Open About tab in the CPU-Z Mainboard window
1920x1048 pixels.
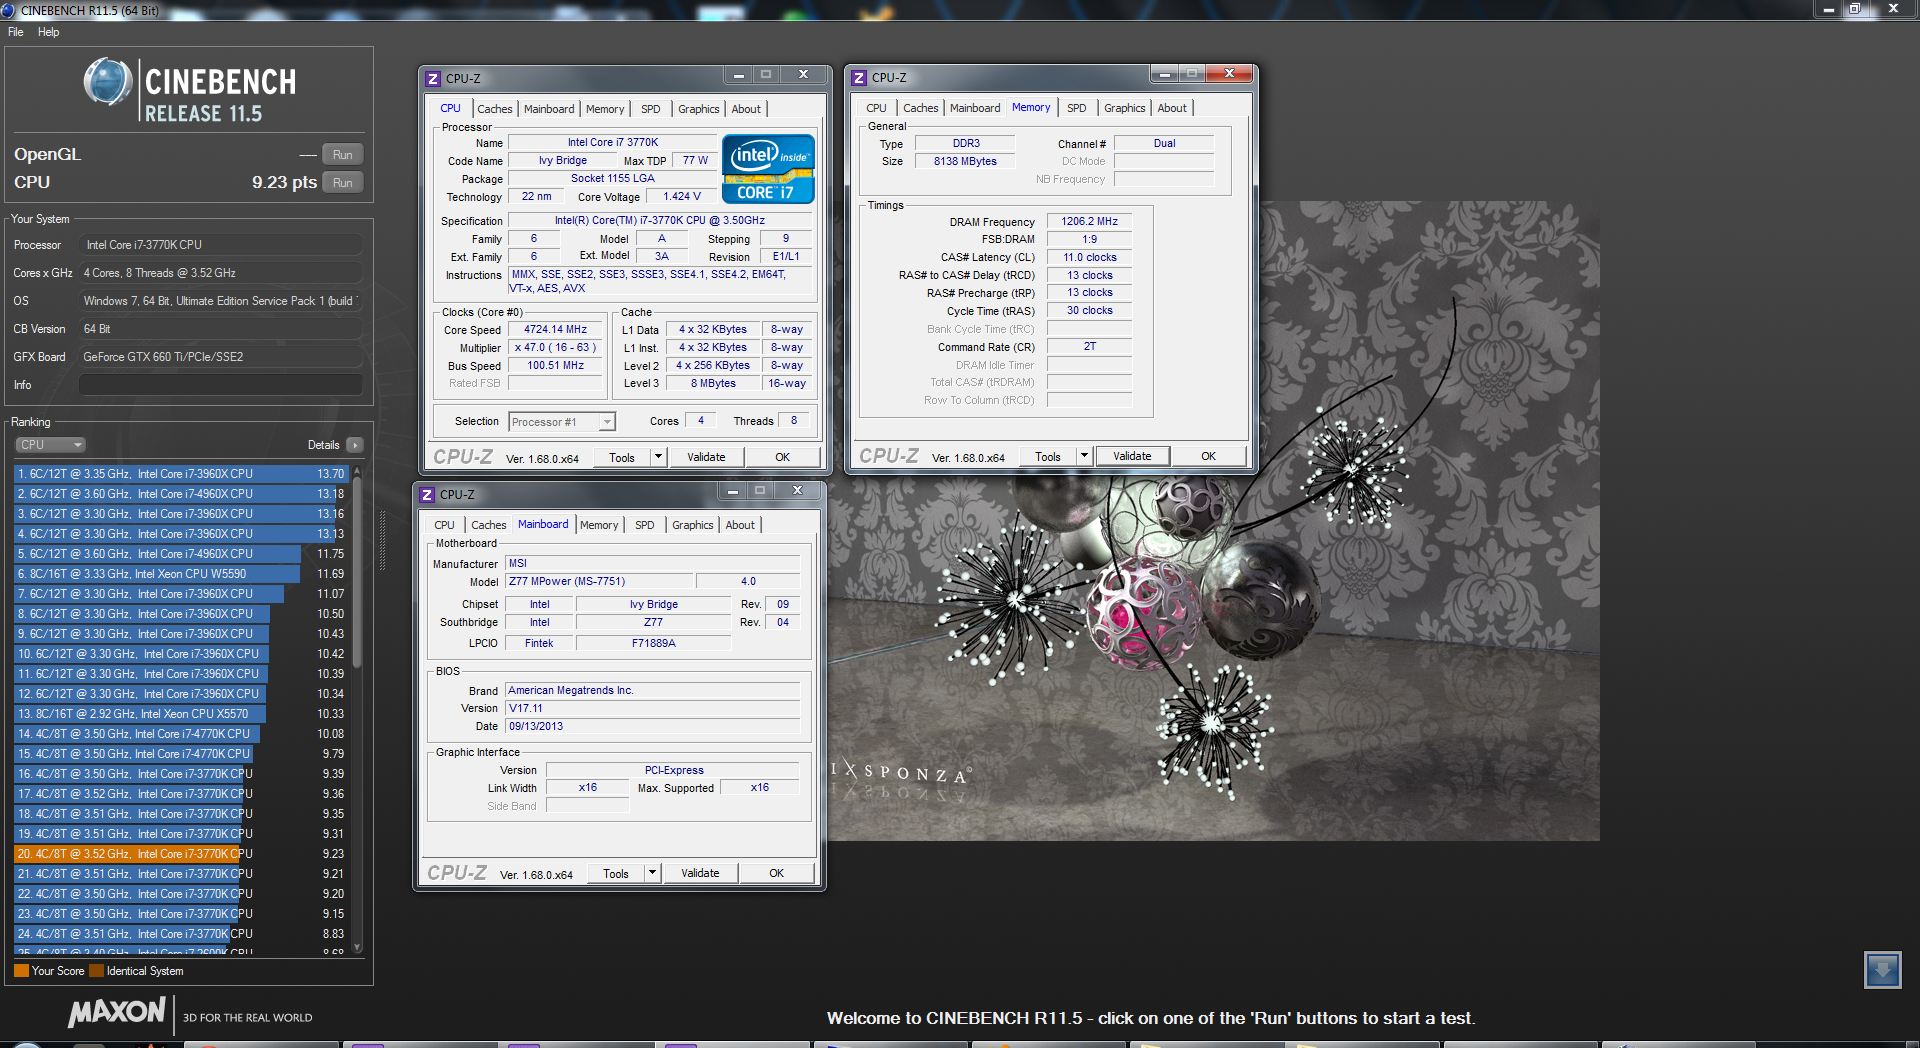[x=740, y=525]
